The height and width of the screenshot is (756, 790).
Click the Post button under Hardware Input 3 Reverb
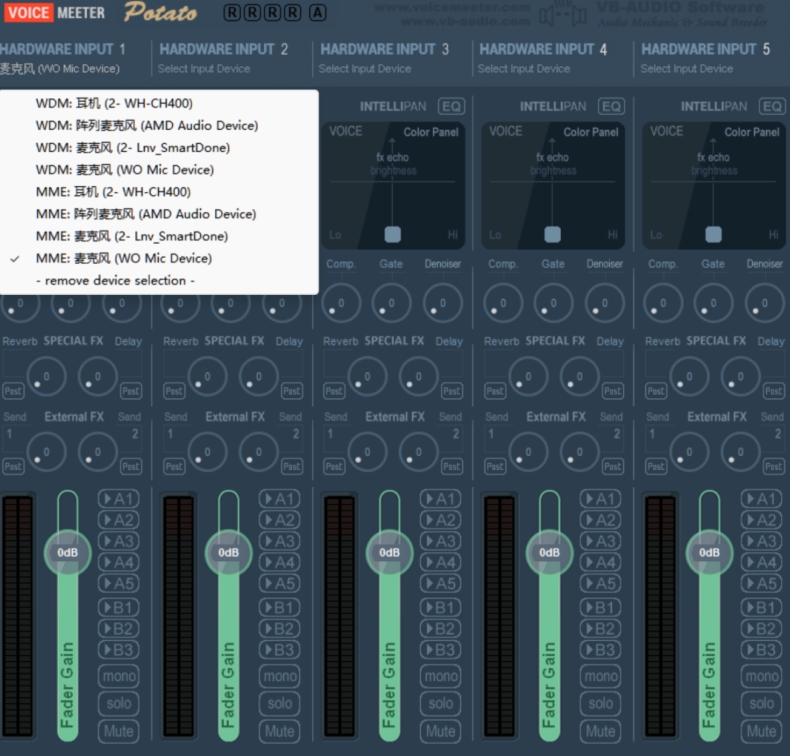[334, 391]
